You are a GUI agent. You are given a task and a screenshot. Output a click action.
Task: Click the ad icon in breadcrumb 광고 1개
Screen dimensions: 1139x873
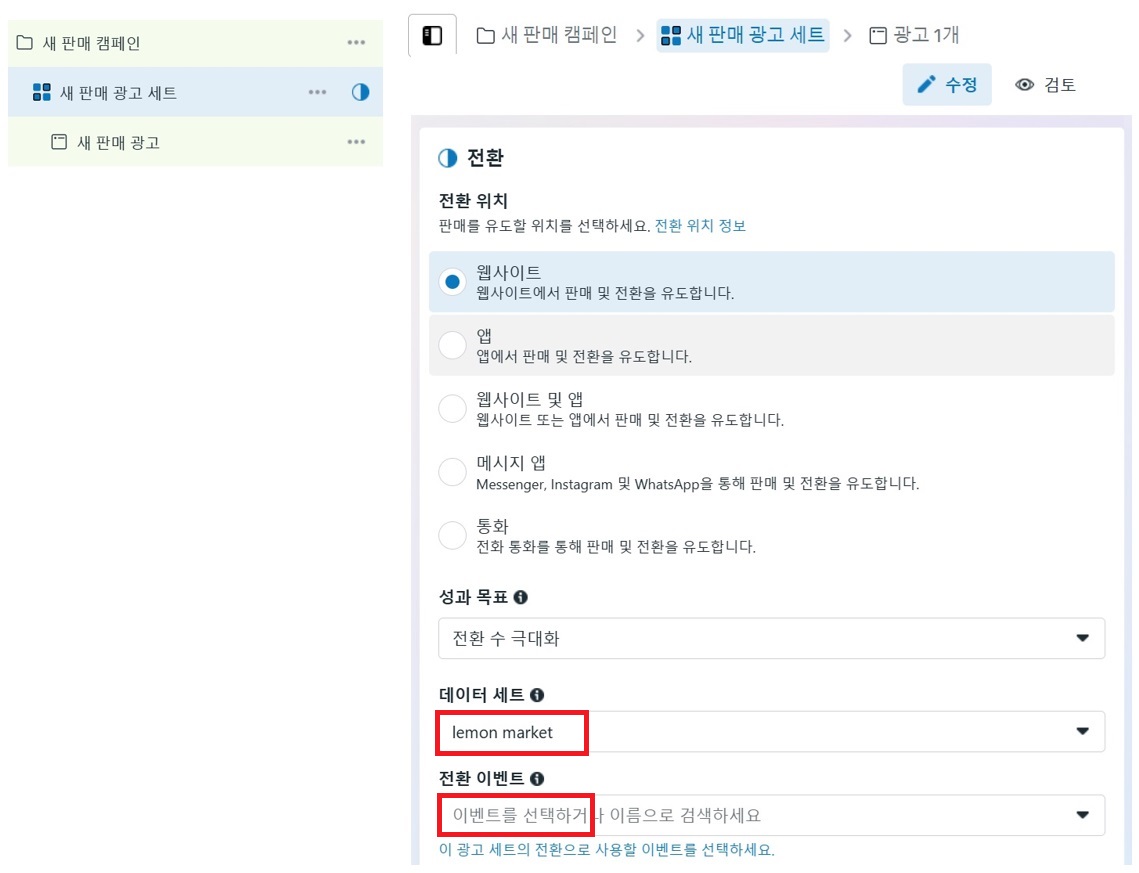click(877, 35)
